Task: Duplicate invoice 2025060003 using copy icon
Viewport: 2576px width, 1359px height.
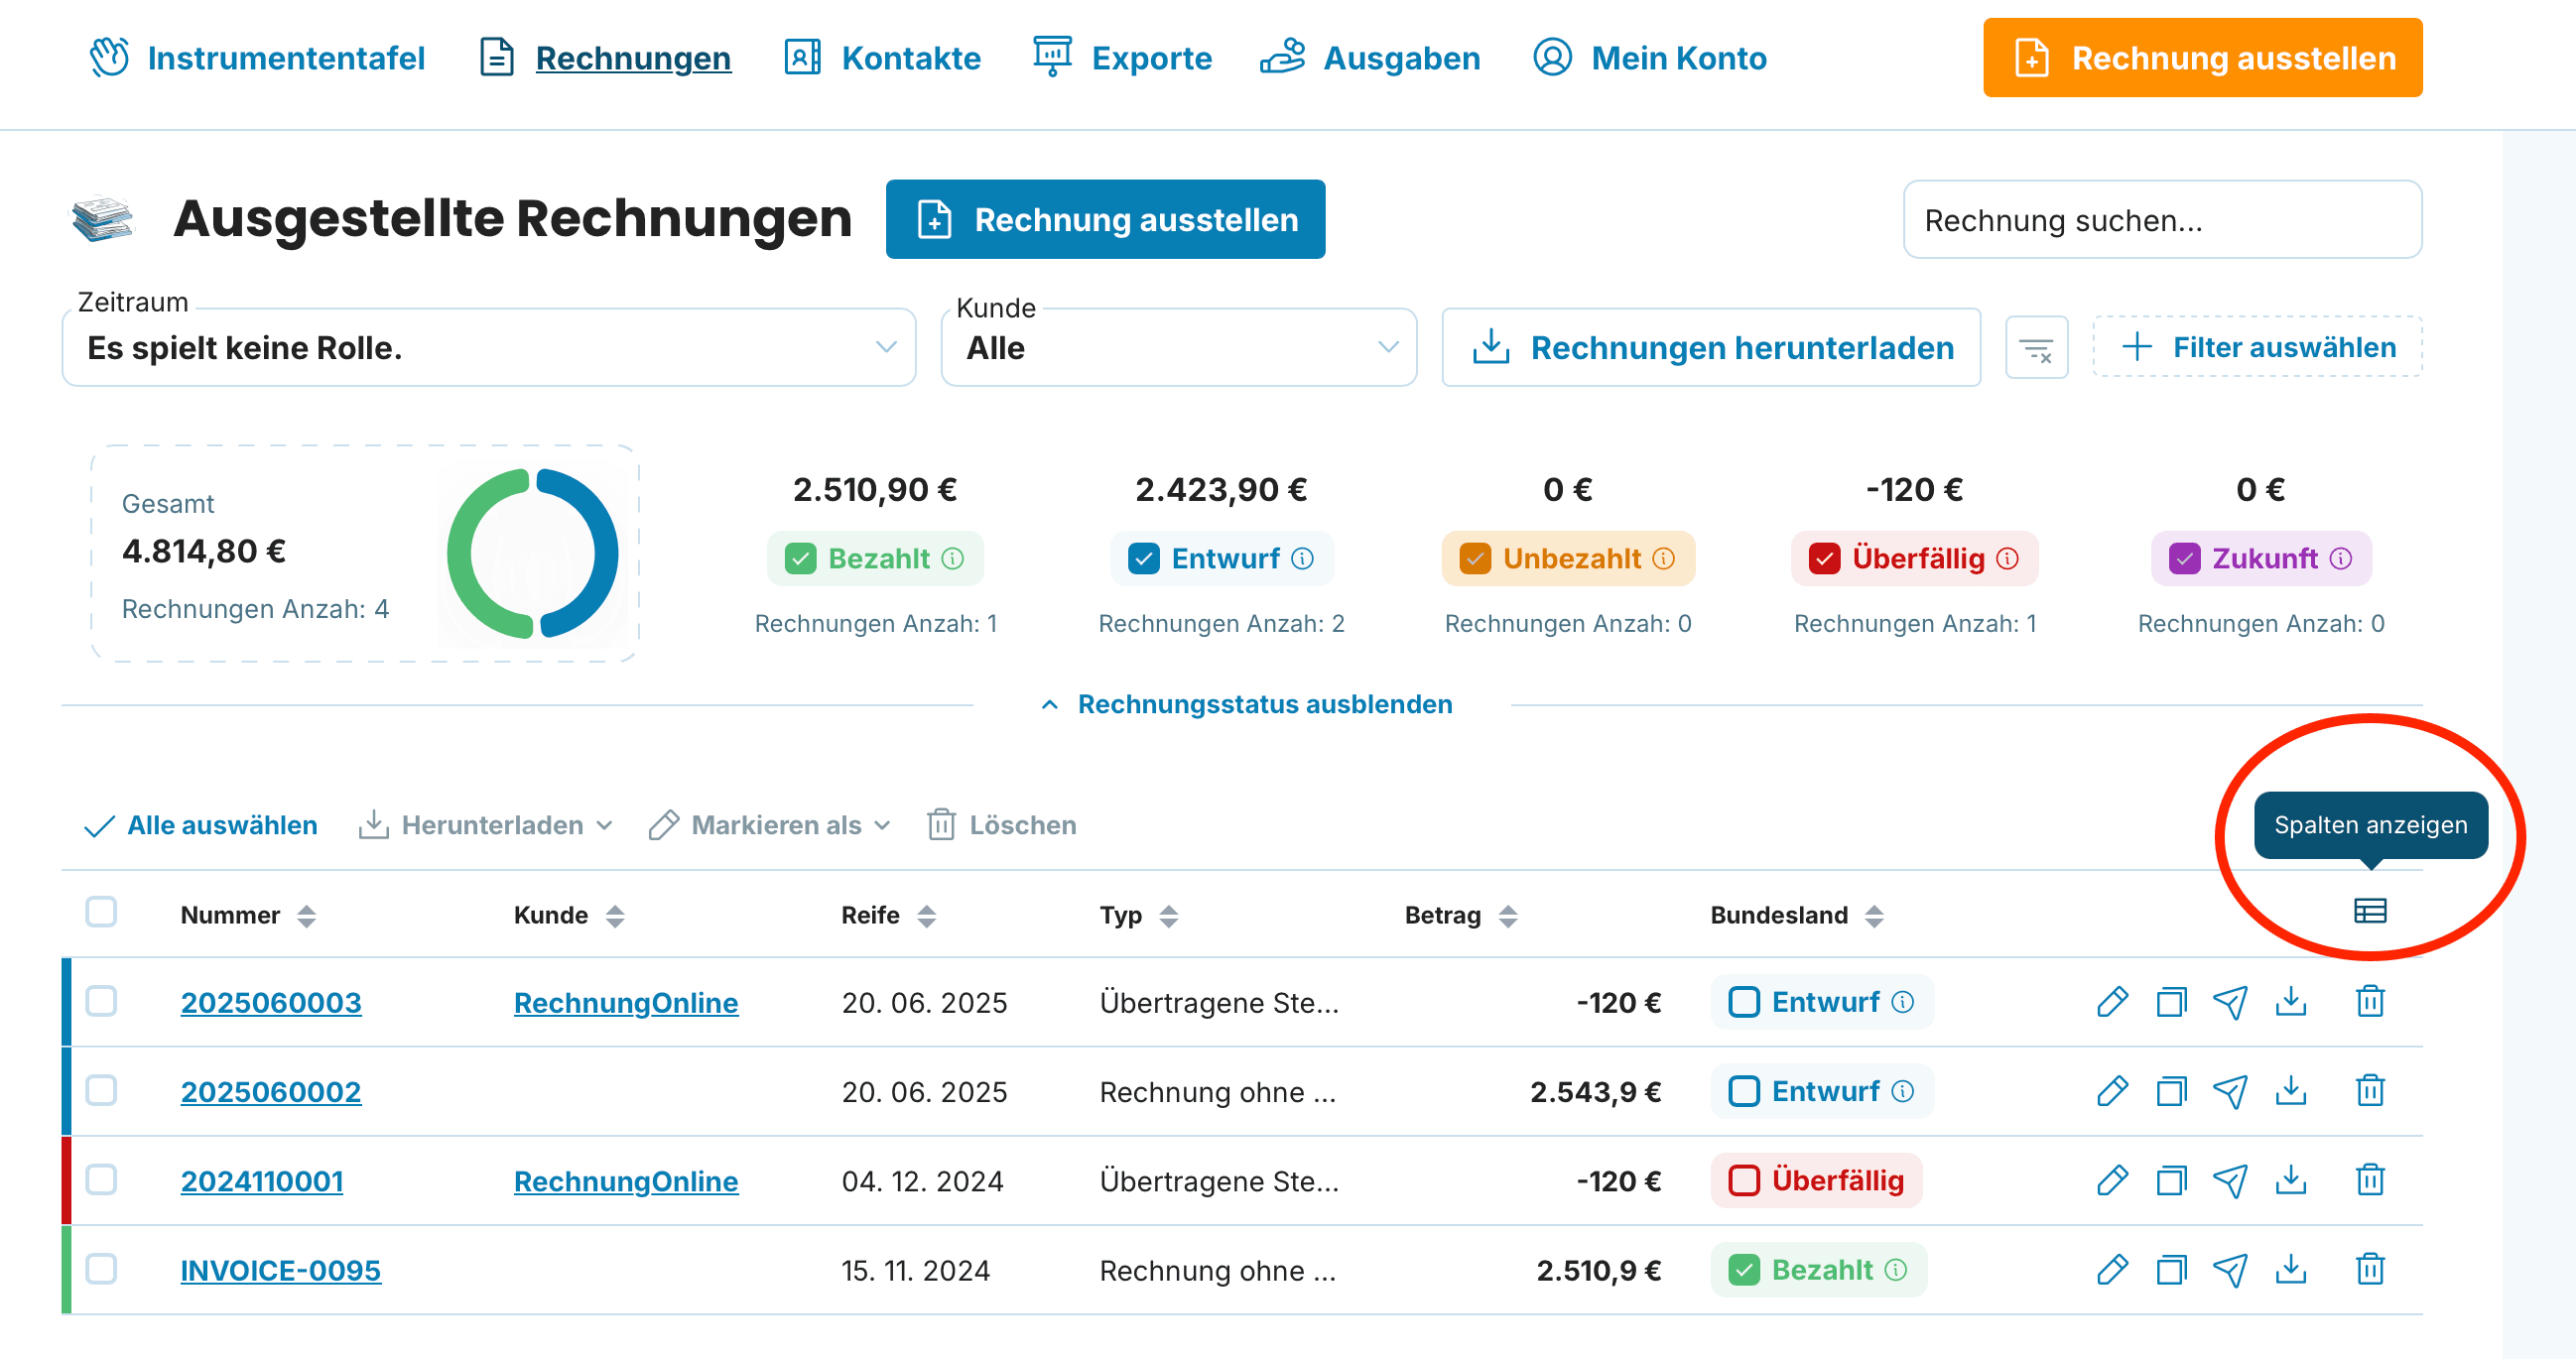Action: (x=2171, y=1001)
